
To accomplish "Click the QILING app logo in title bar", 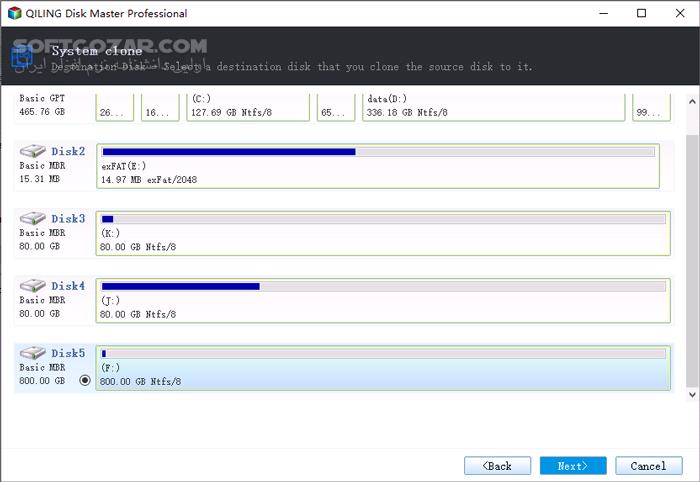I will click(x=15, y=13).
